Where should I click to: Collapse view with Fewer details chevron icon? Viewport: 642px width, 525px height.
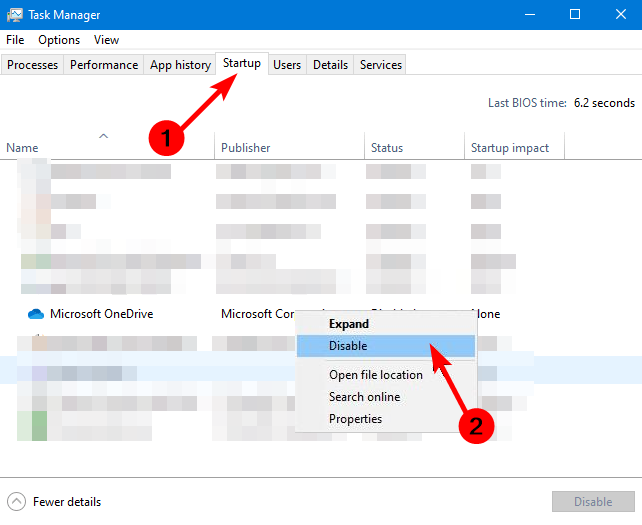(16, 501)
